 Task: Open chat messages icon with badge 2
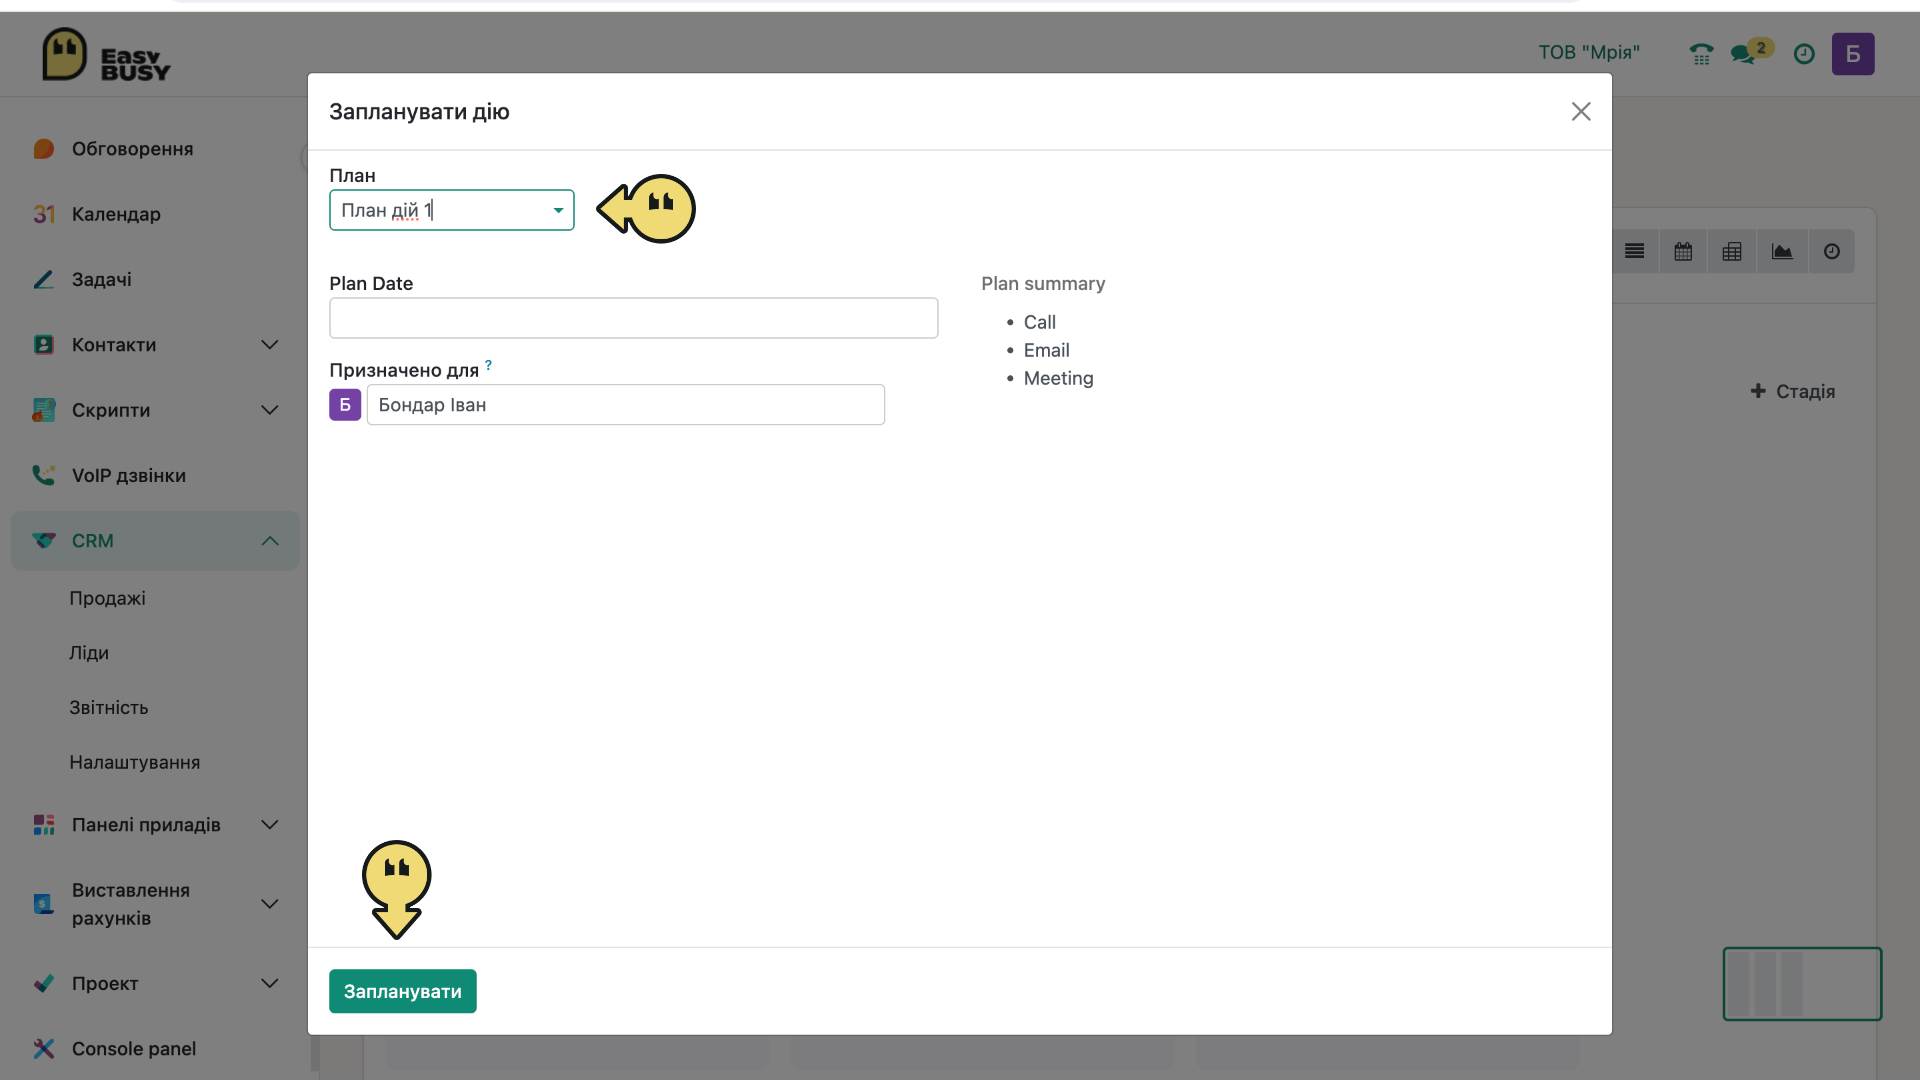tap(1751, 52)
